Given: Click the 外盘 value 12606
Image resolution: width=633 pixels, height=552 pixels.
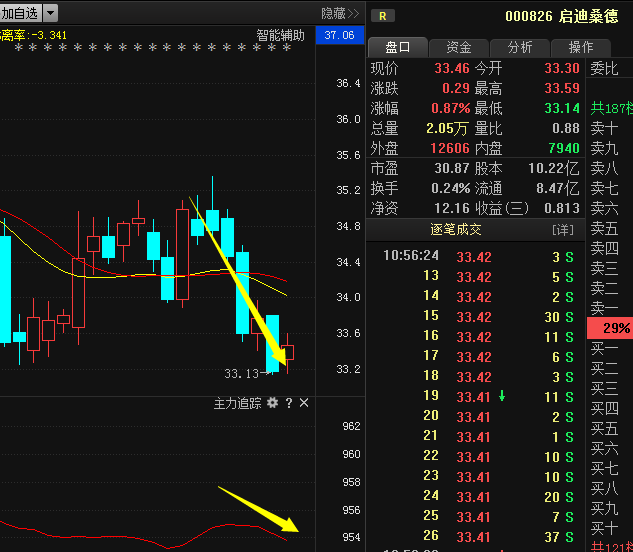Looking at the screenshot, I should click(450, 148).
